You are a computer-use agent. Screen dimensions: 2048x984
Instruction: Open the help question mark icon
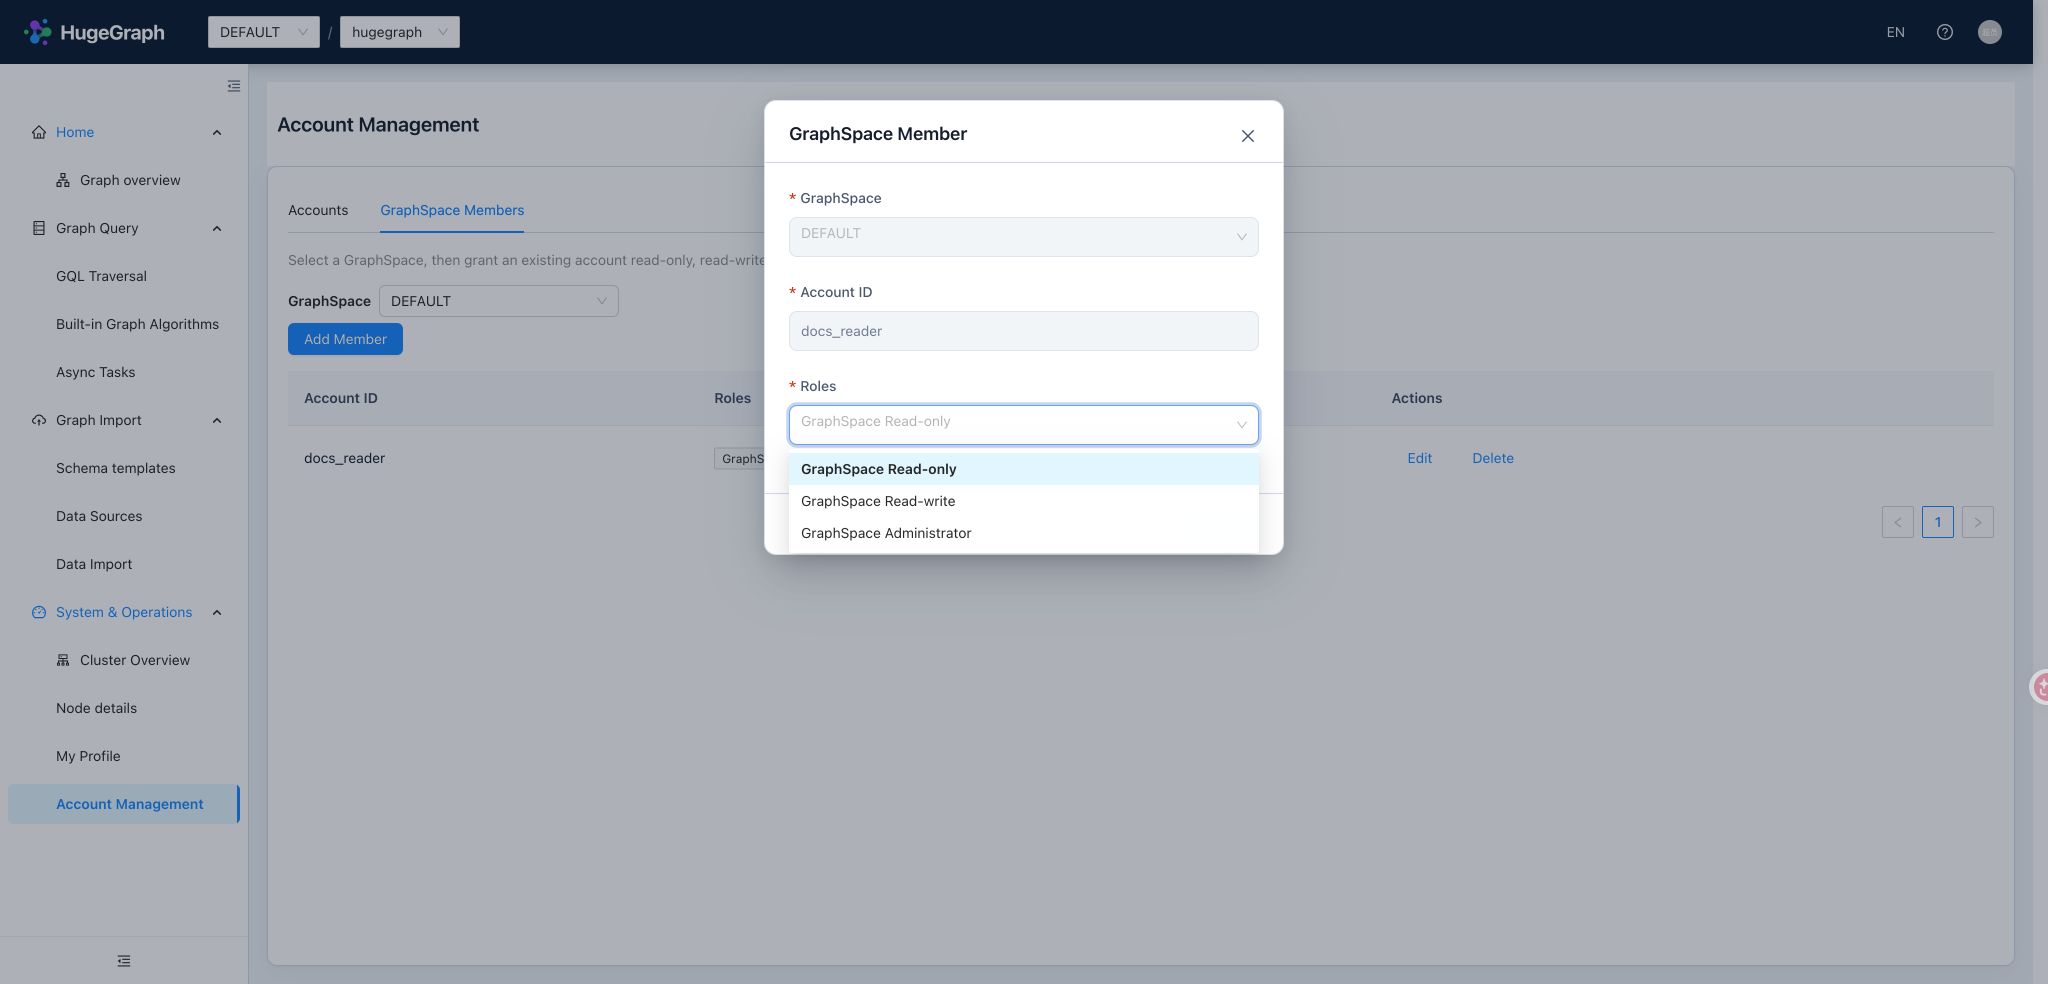pos(1944,32)
